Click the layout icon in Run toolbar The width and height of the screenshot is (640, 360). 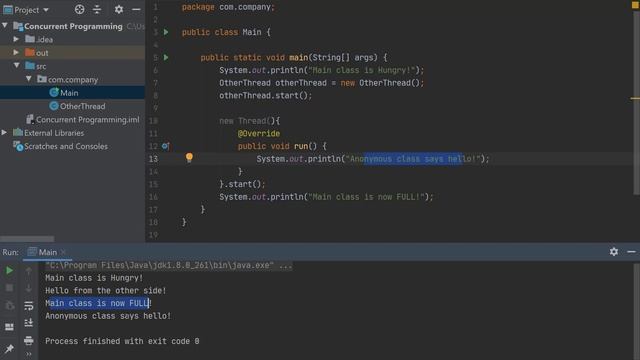pos(9,327)
